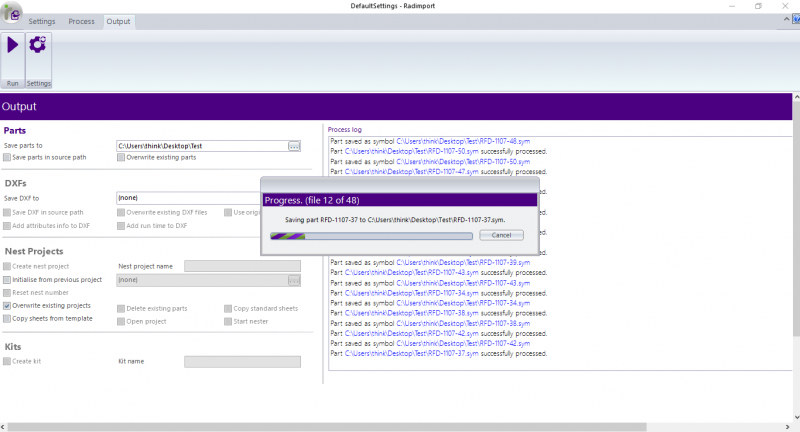The image size is (800, 432).
Task: Toggle Copy sheets from template
Action: [7, 318]
